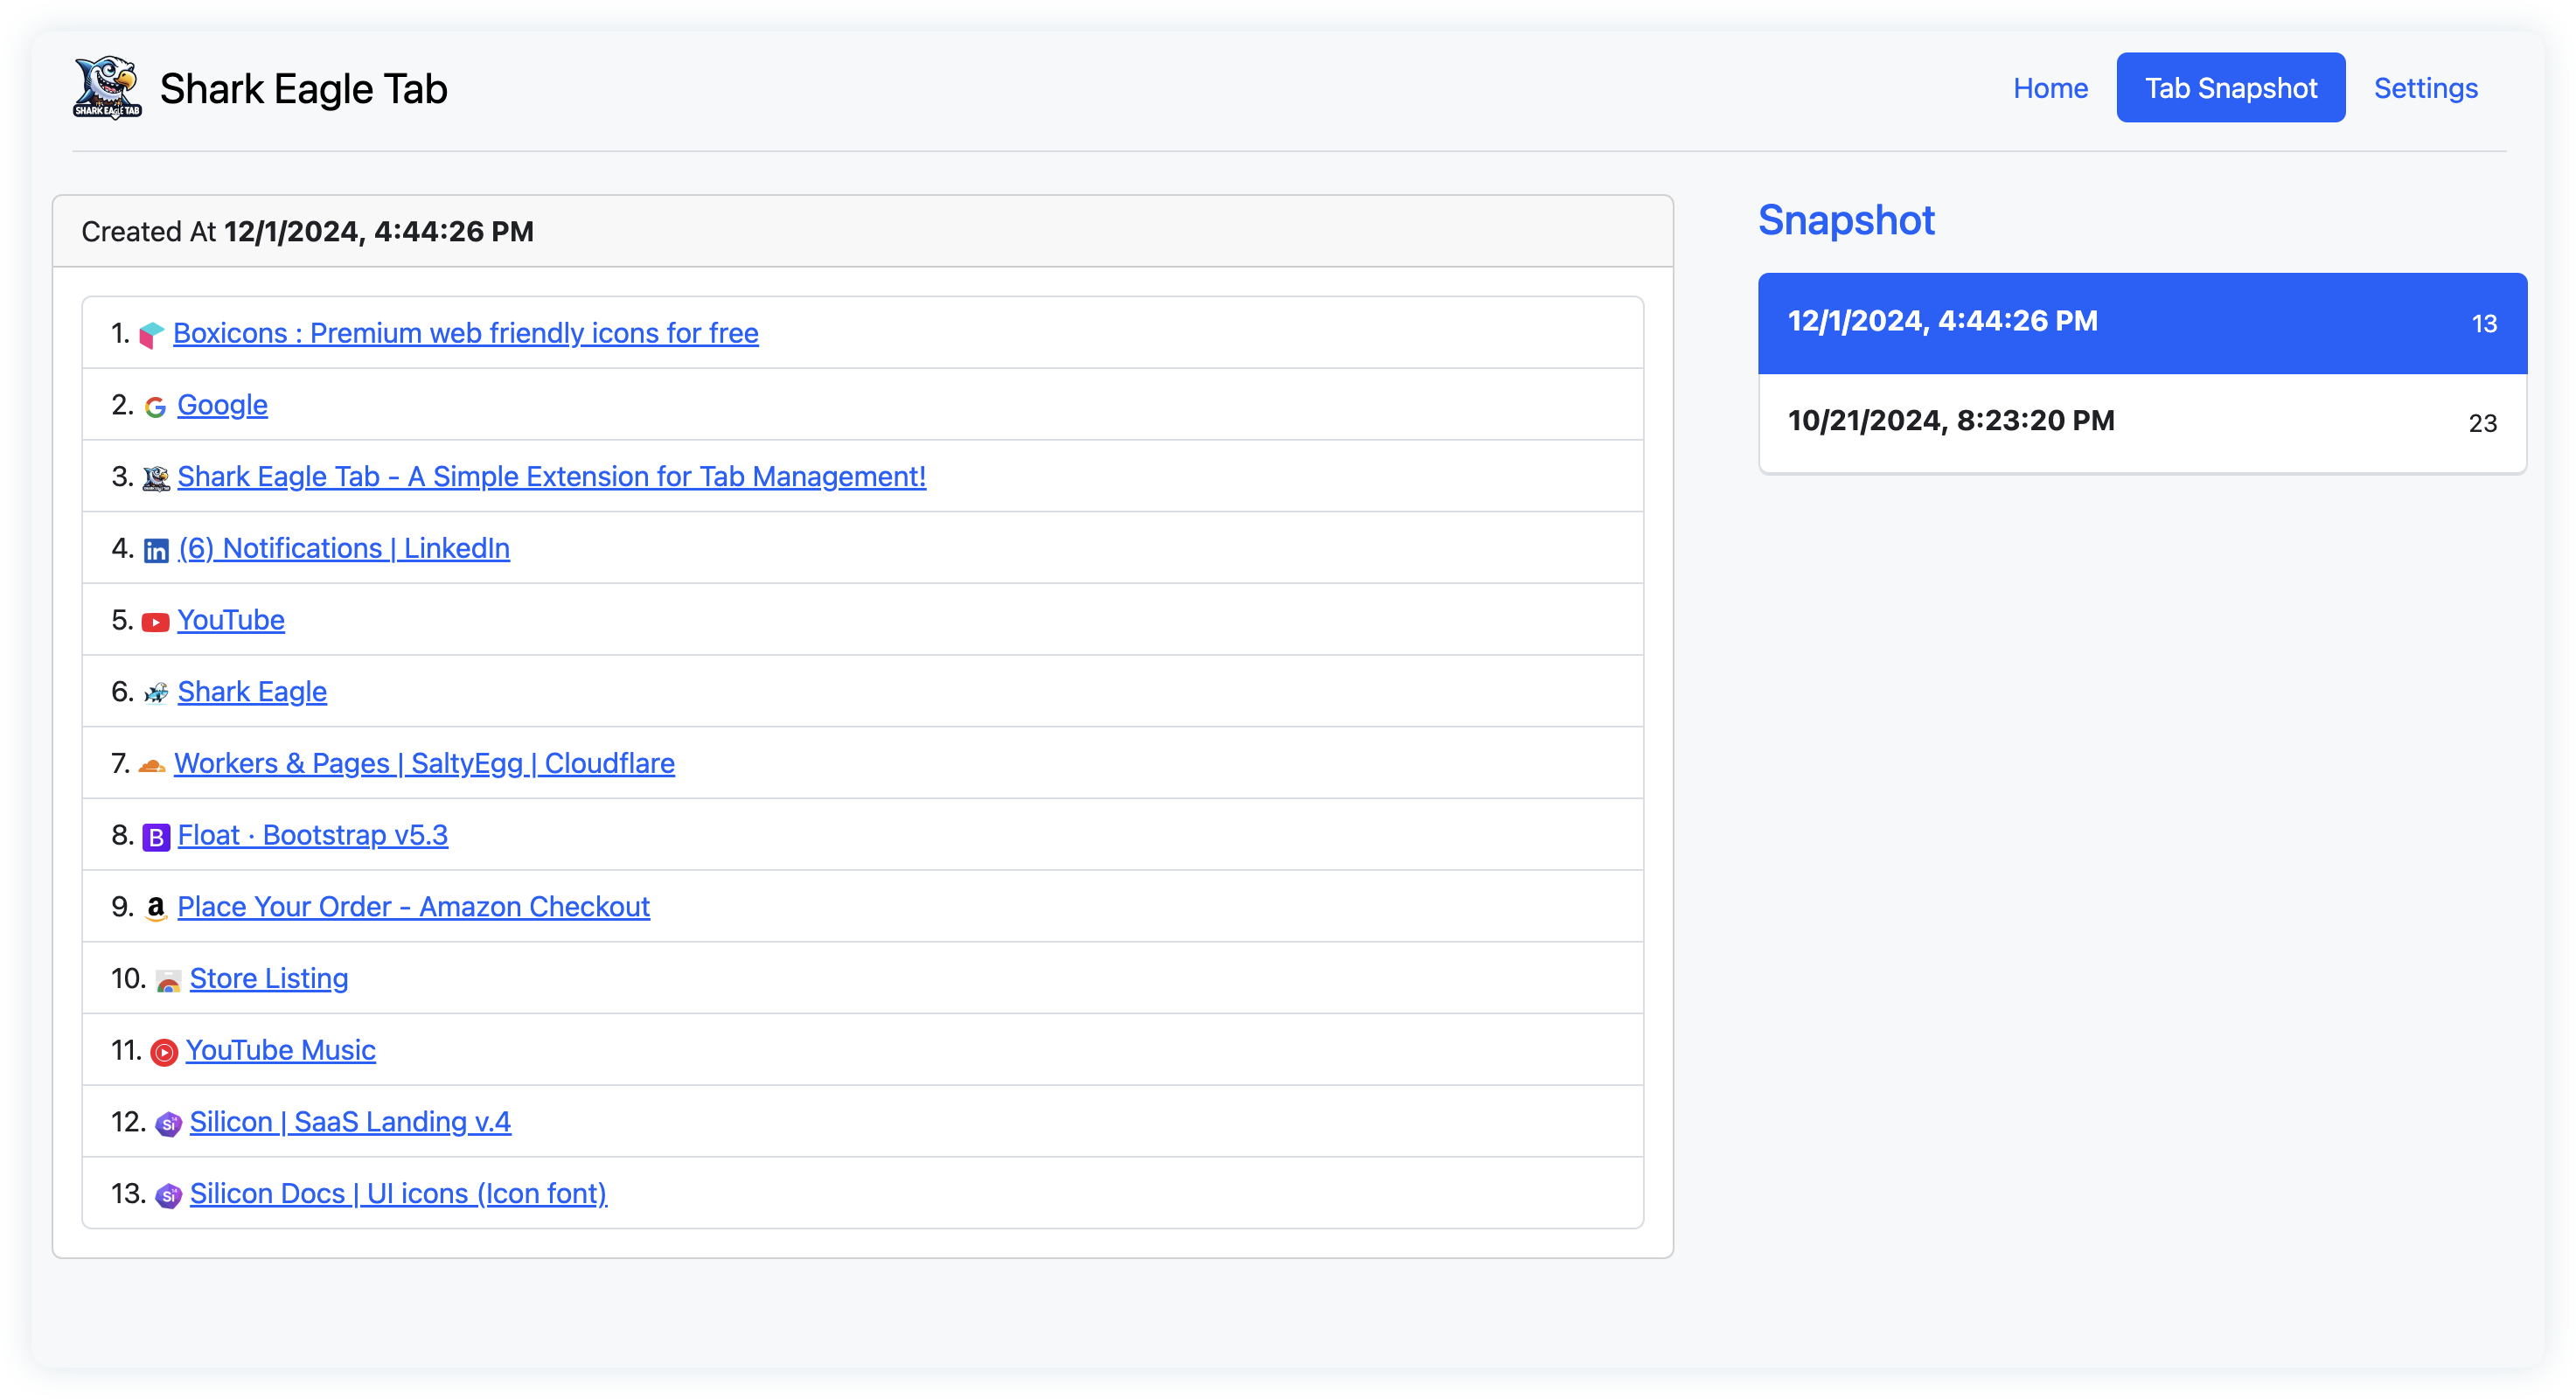Open the Boxicons Premium web icons link
The image size is (2576, 1399).
[x=465, y=333]
